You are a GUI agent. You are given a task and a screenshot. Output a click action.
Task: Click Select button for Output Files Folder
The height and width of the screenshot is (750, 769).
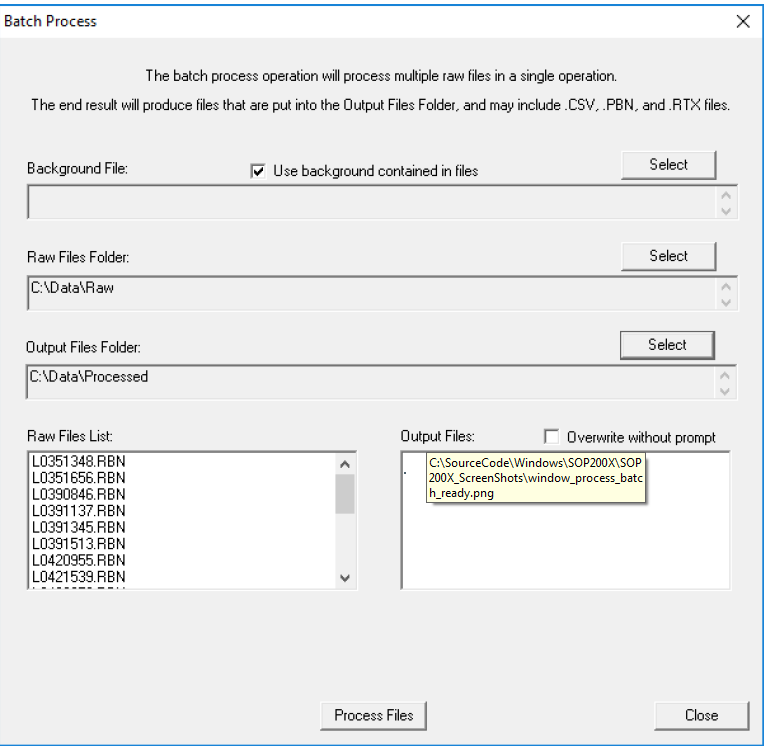[668, 345]
